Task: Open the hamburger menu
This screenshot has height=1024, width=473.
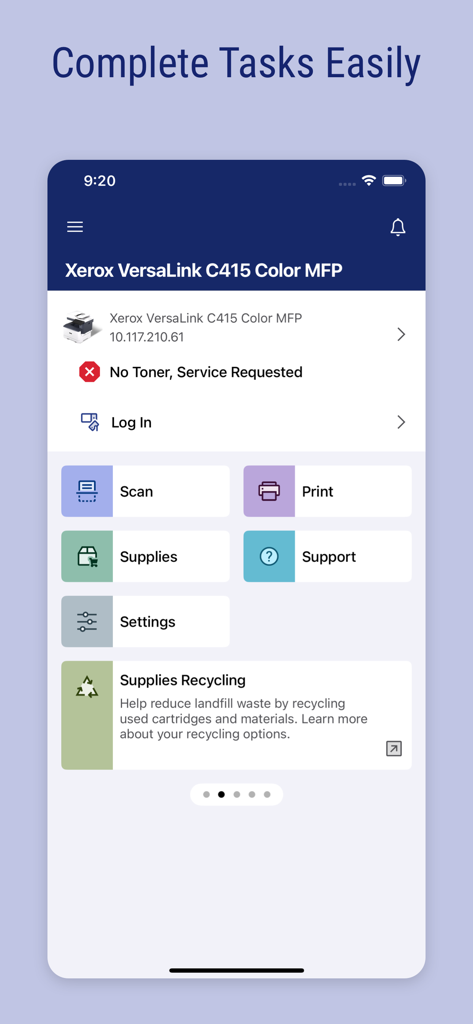Action: tap(75, 227)
